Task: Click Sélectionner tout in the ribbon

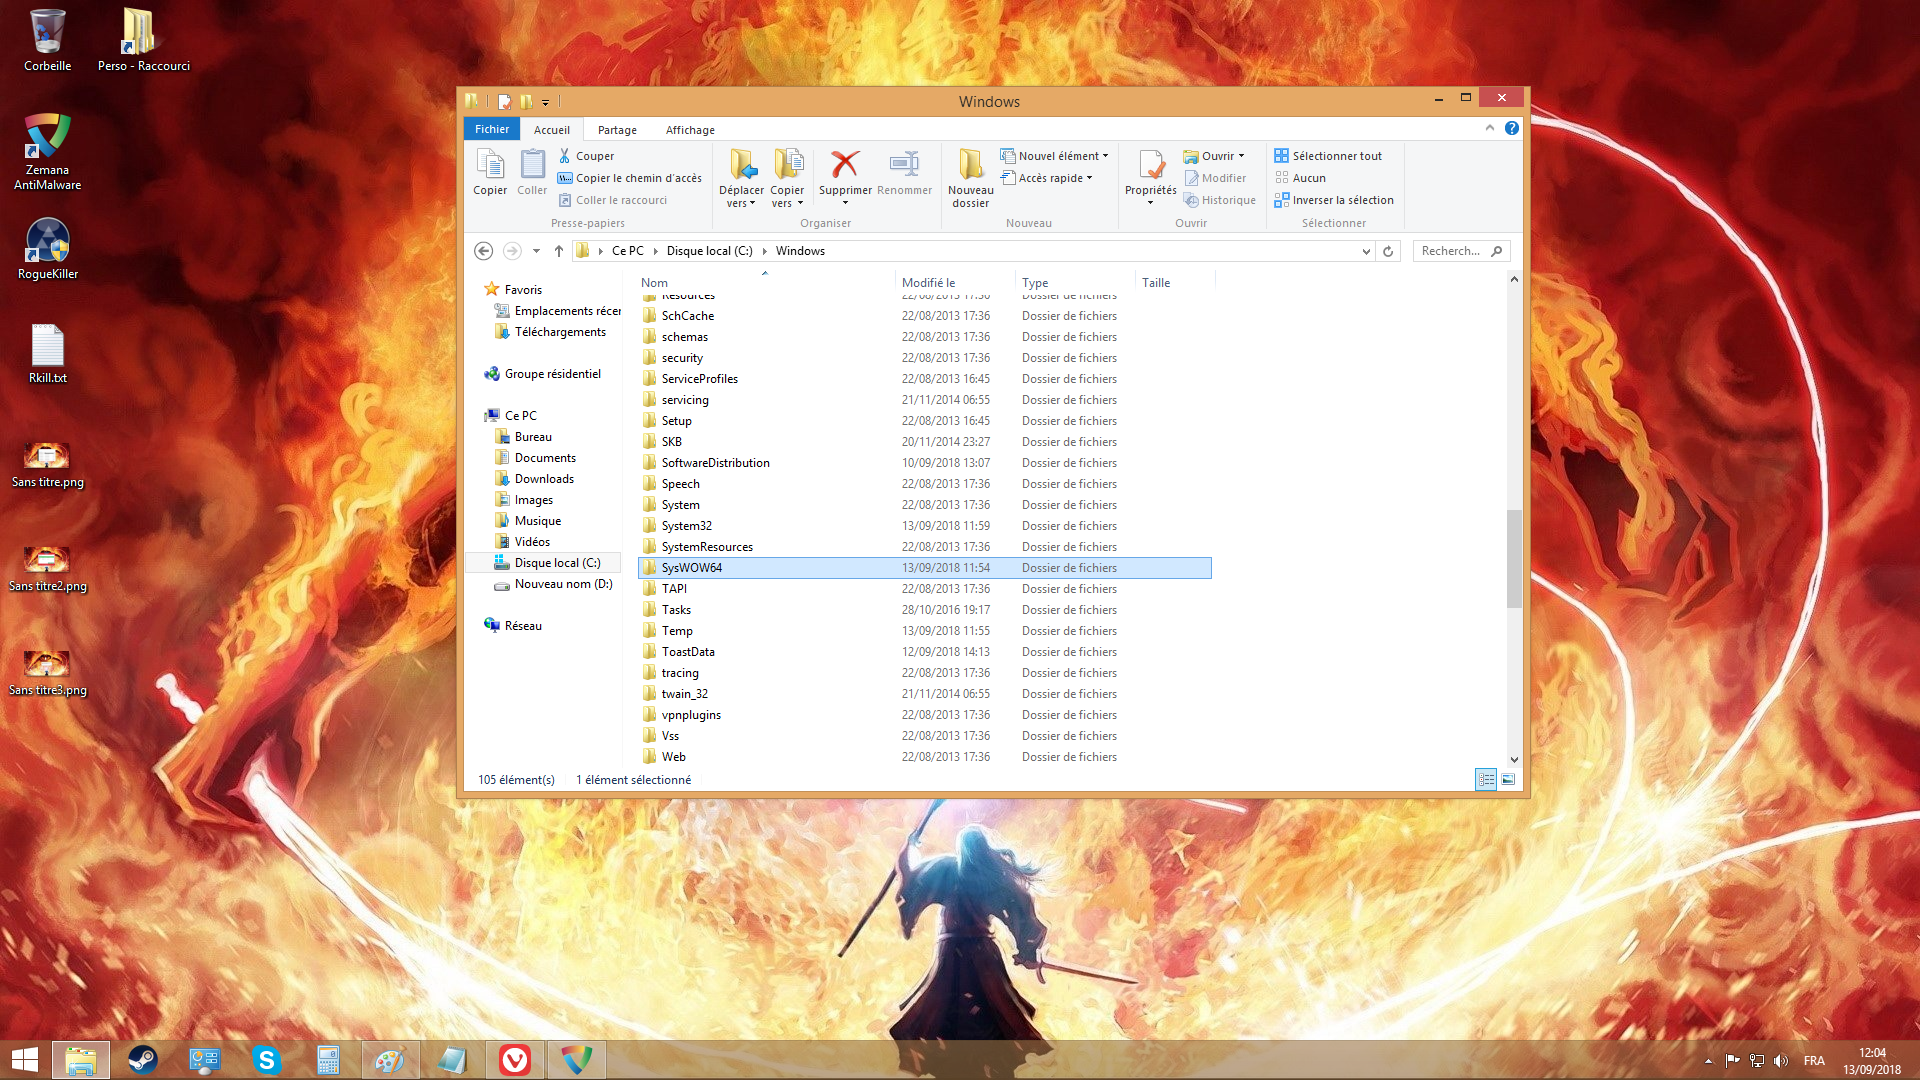Action: pos(1336,156)
